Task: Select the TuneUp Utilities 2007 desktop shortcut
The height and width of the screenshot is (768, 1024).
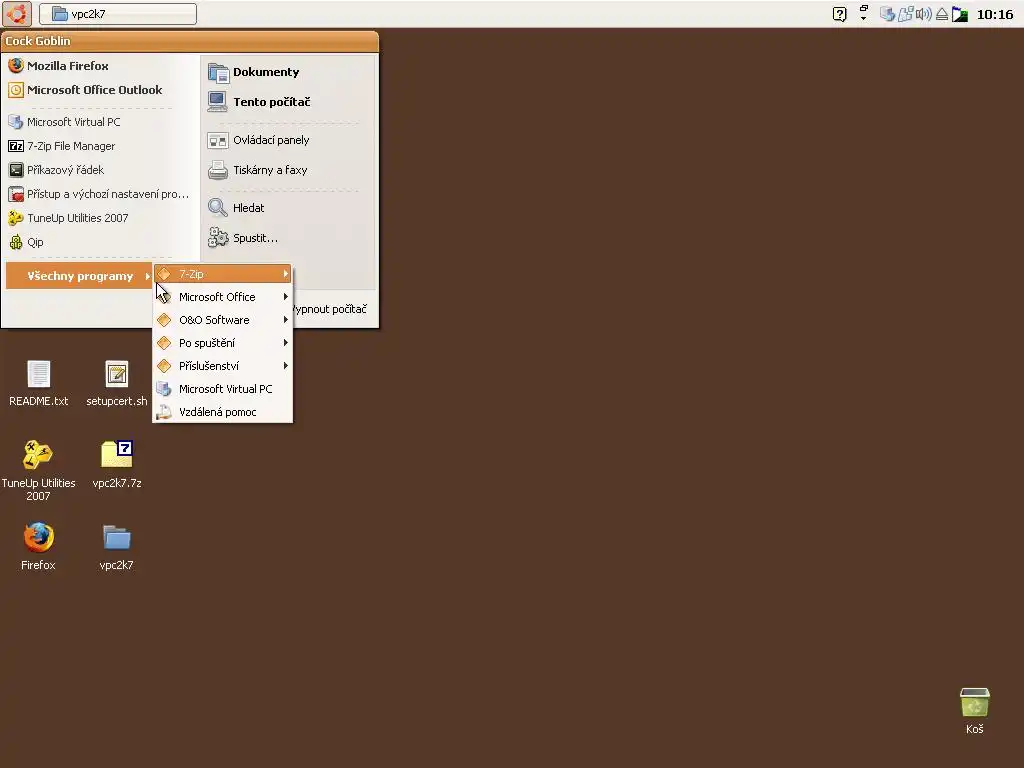Action: 38,470
